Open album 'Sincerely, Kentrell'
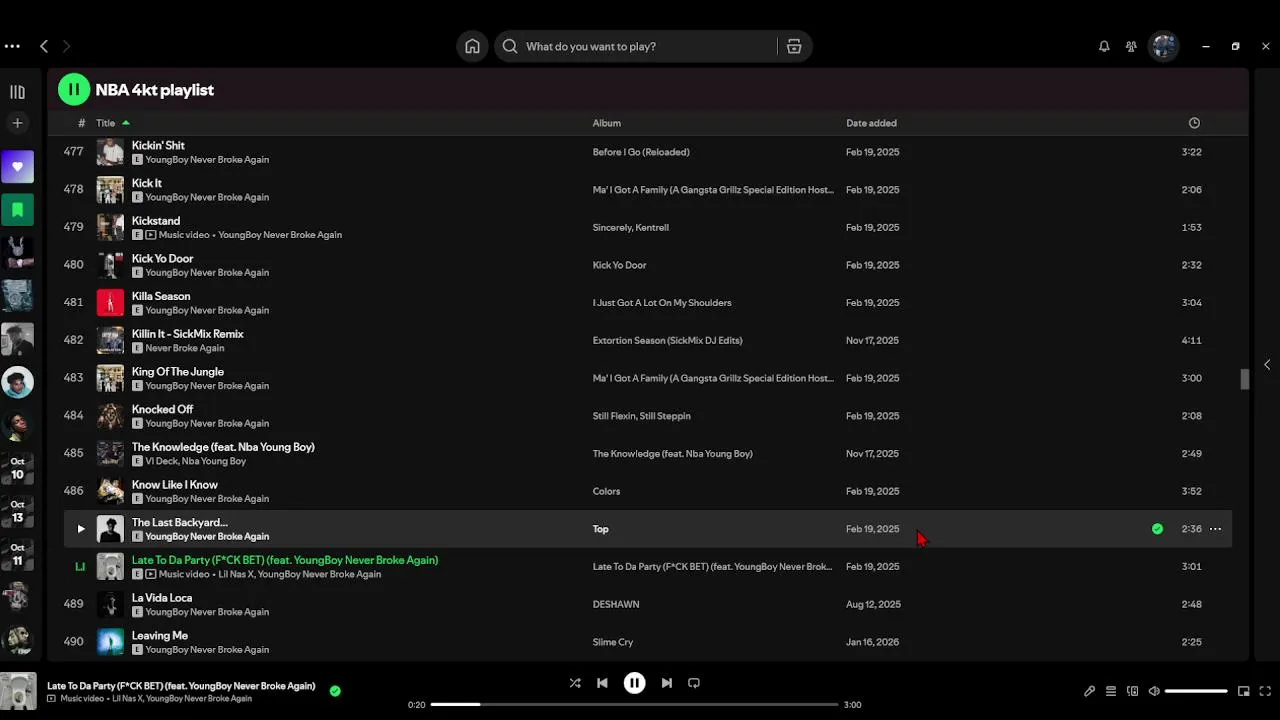This screenshot has height=720, width=1280. click(x=630, y=227)
